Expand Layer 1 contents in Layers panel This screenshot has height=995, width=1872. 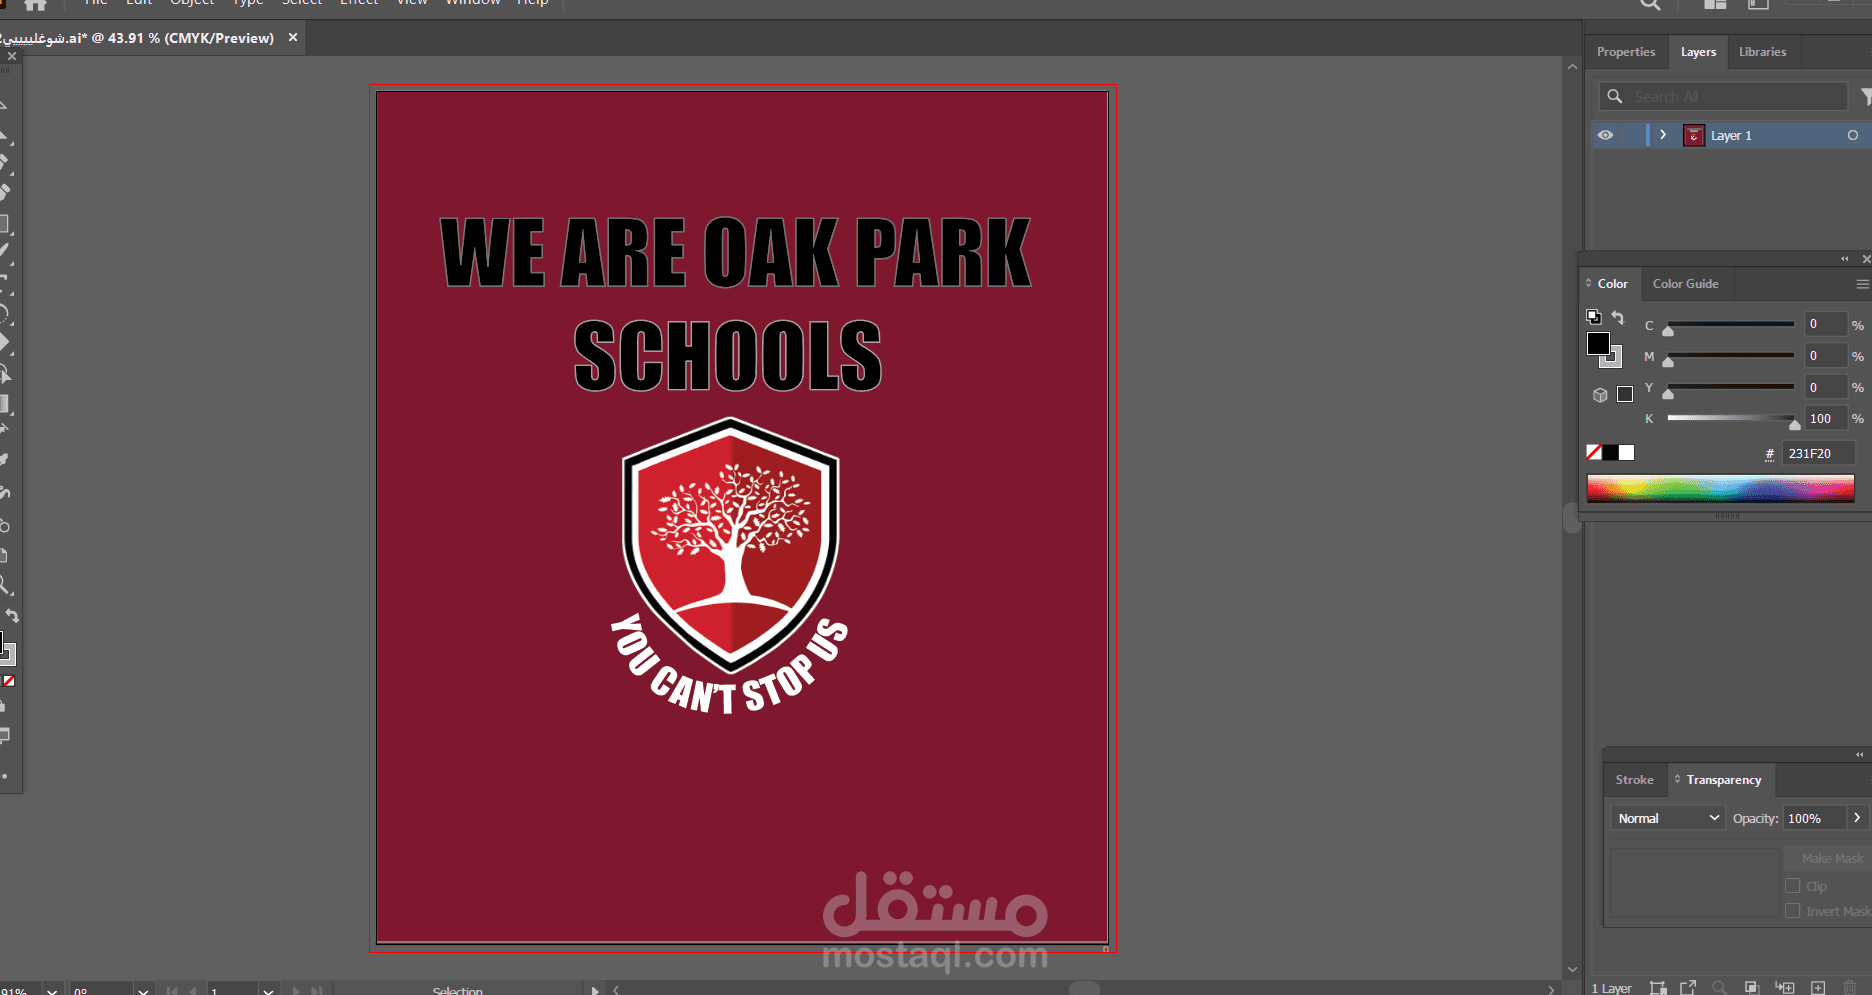pyautogui.click(x=1663, y=135)
